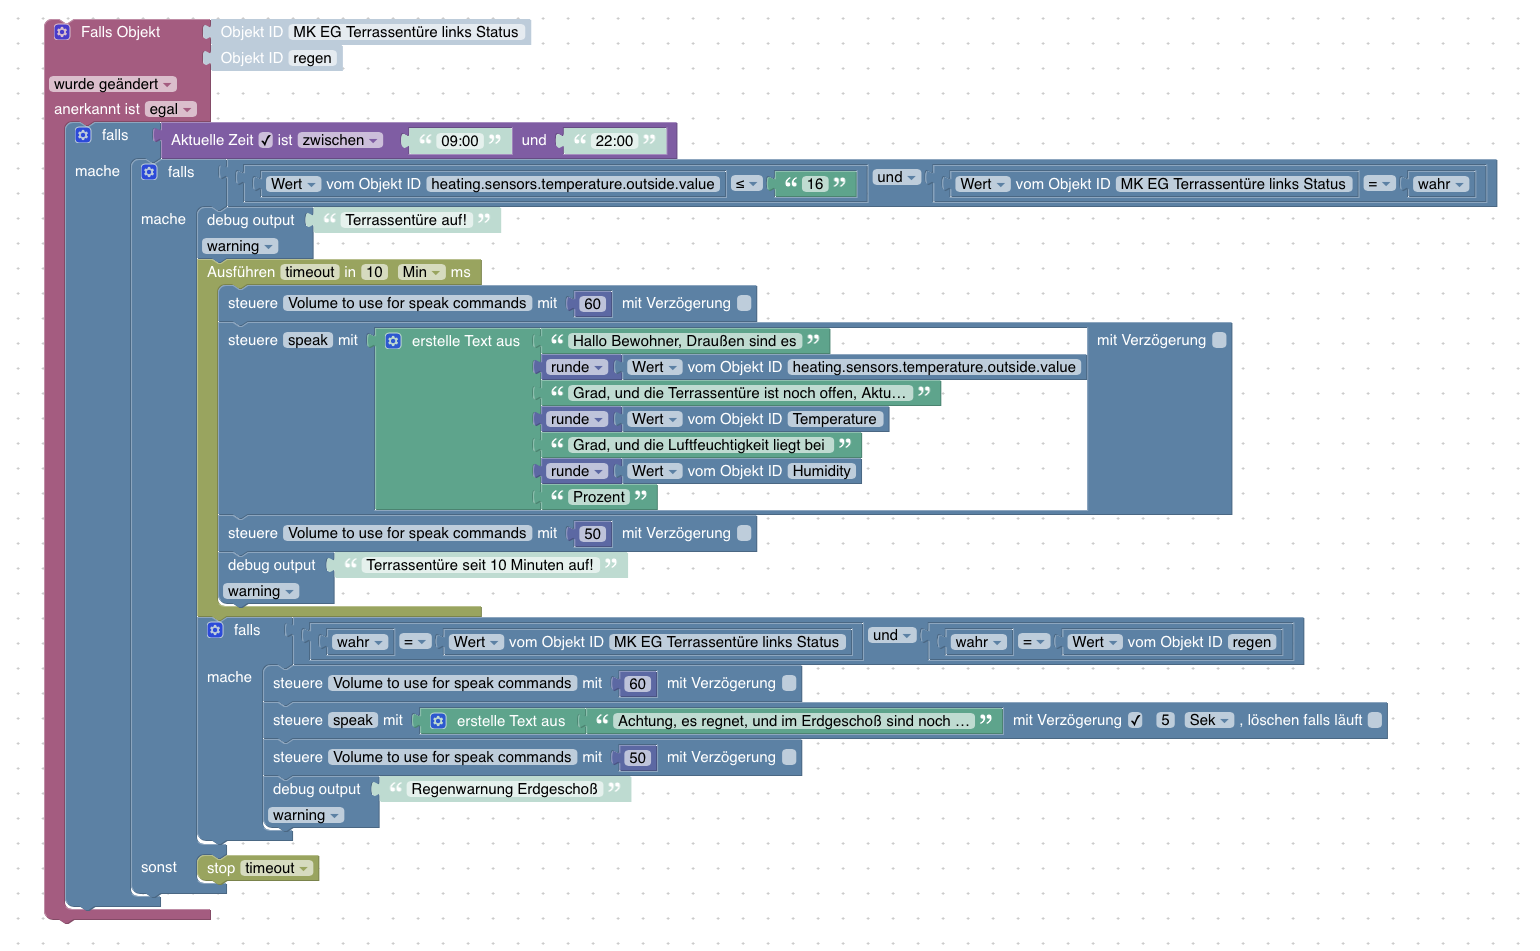Image resolution: width=1540 pixels, height=951 pixels.
Task: Open anerkannt ist egal dropdown
Action: pyautogui.click(x=171, y=109)
